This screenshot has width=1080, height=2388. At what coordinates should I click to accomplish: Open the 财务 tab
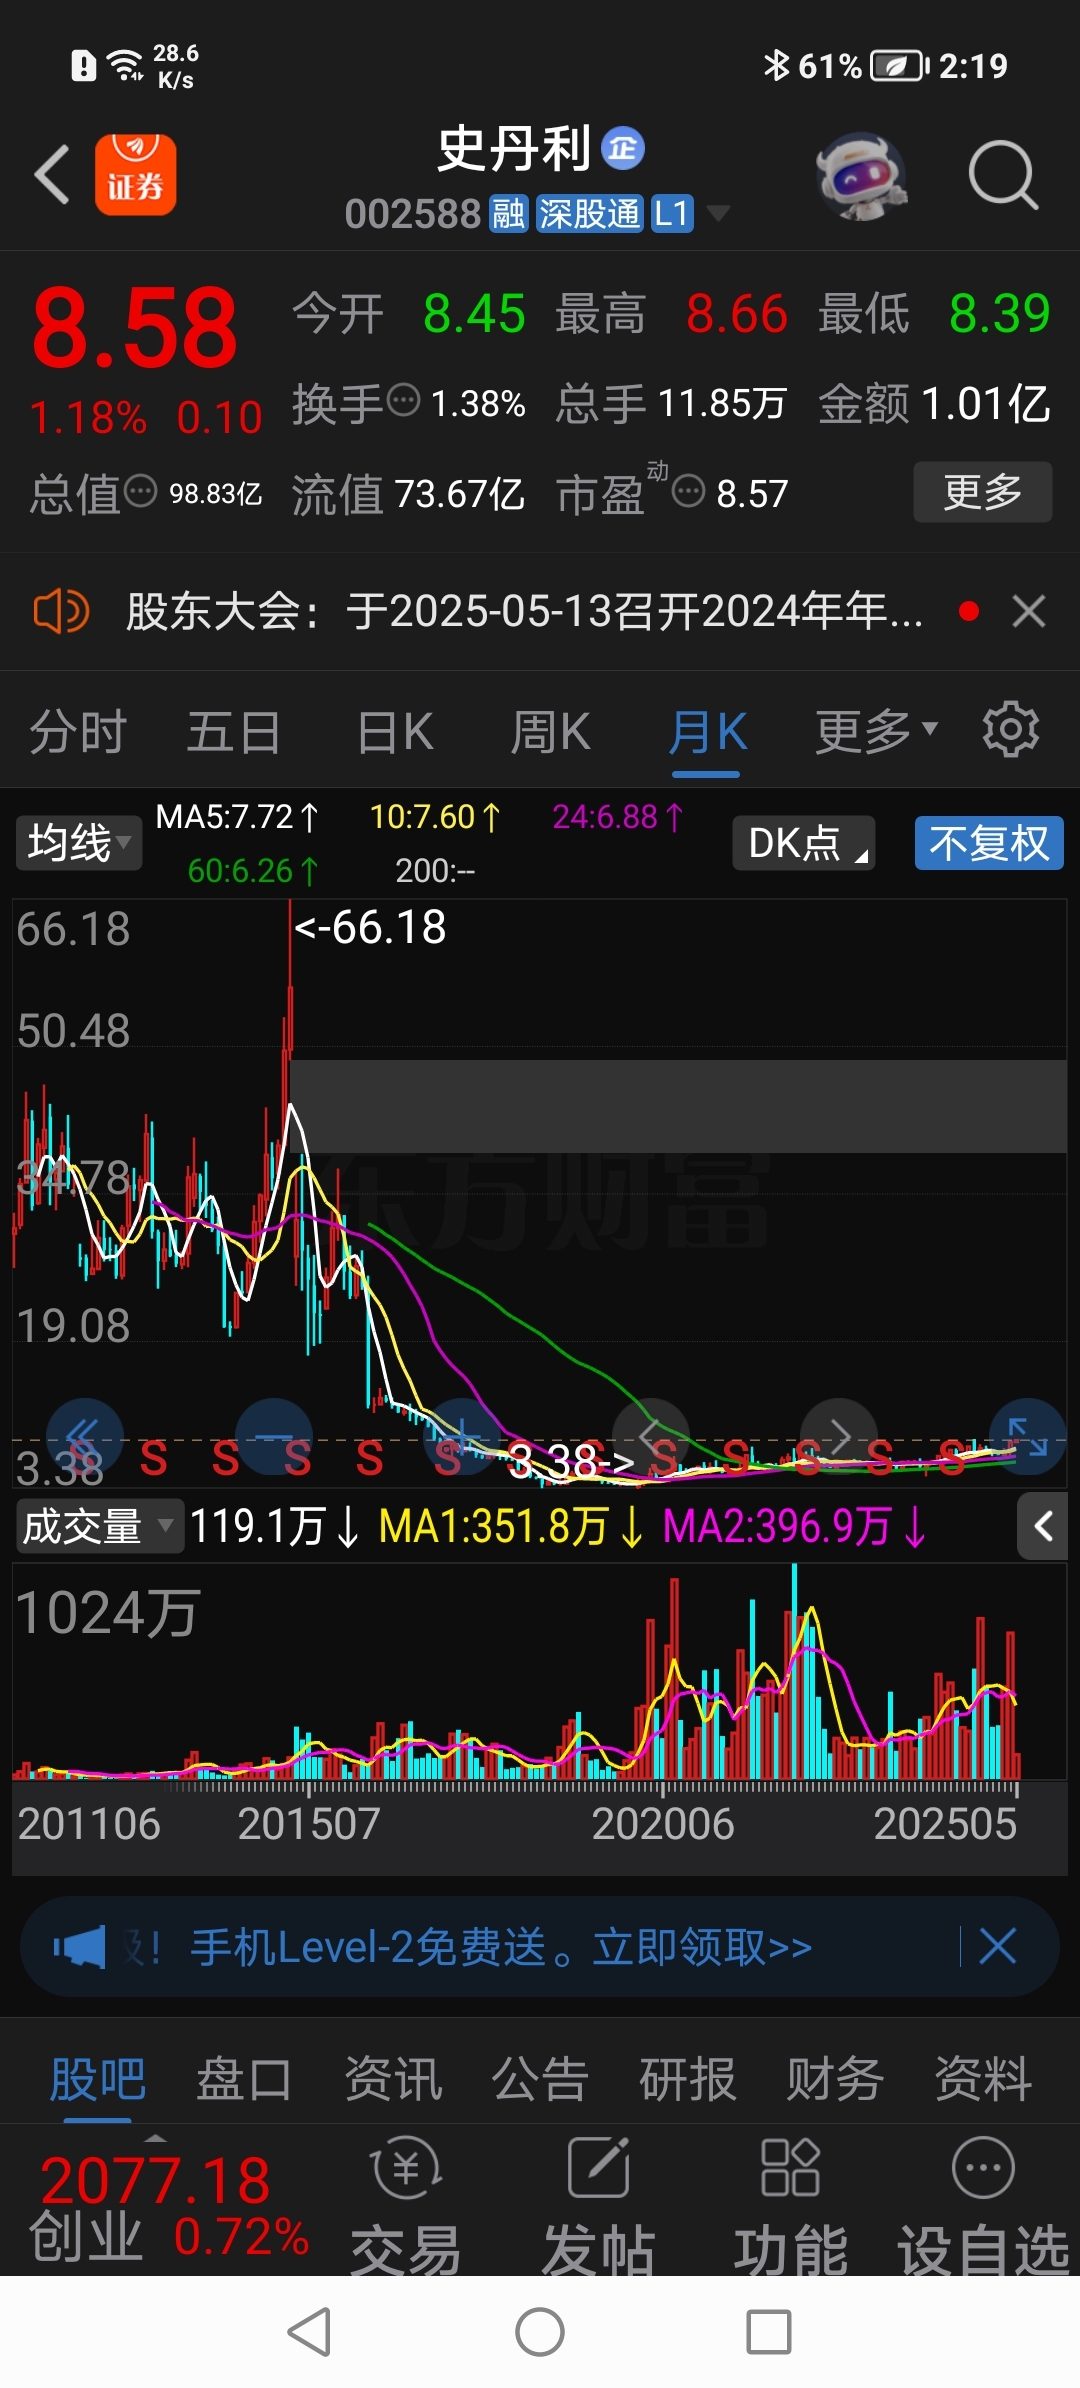(x=835, y=2079)
